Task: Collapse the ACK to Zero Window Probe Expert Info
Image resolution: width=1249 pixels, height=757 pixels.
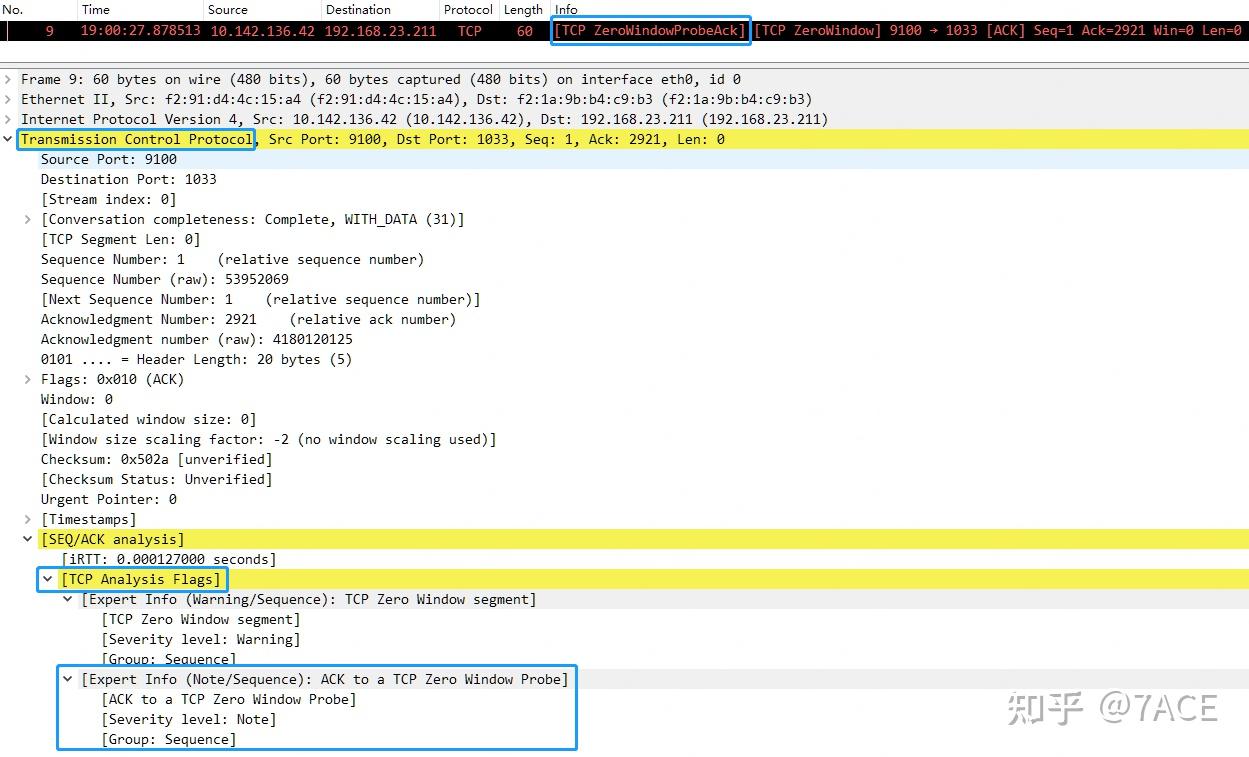Action: pyautogui.click(x=66, y=679)
